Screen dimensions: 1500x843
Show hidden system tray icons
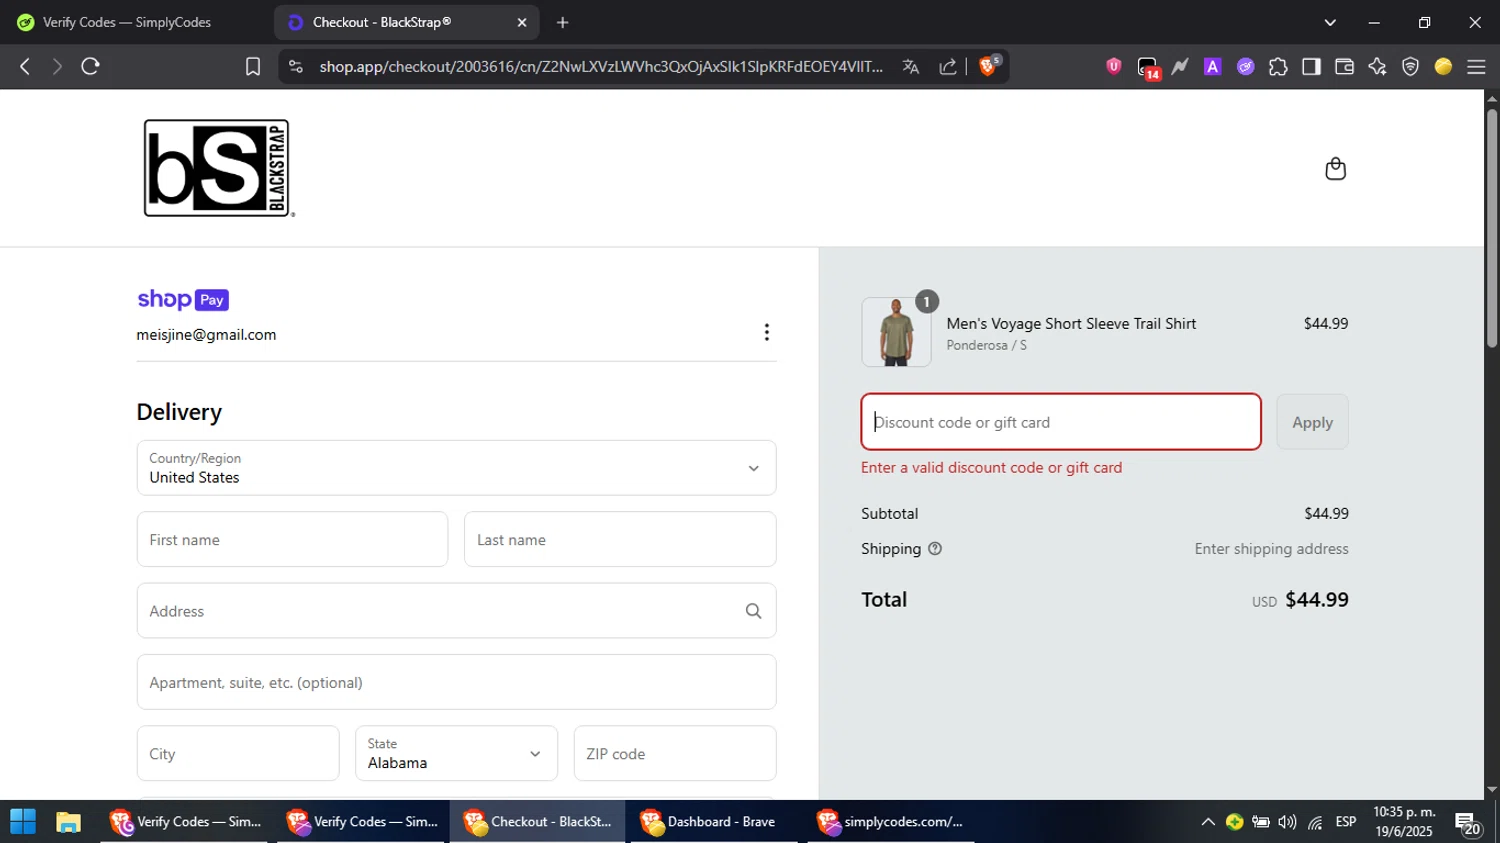[1208, 822]
